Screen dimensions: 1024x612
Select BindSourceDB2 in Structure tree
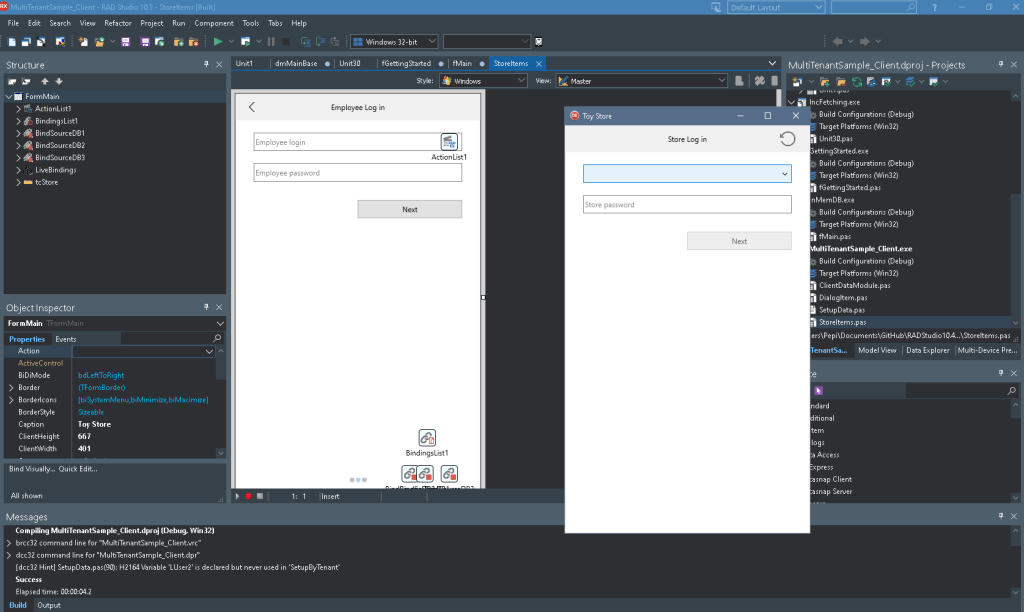pos(60,146)
